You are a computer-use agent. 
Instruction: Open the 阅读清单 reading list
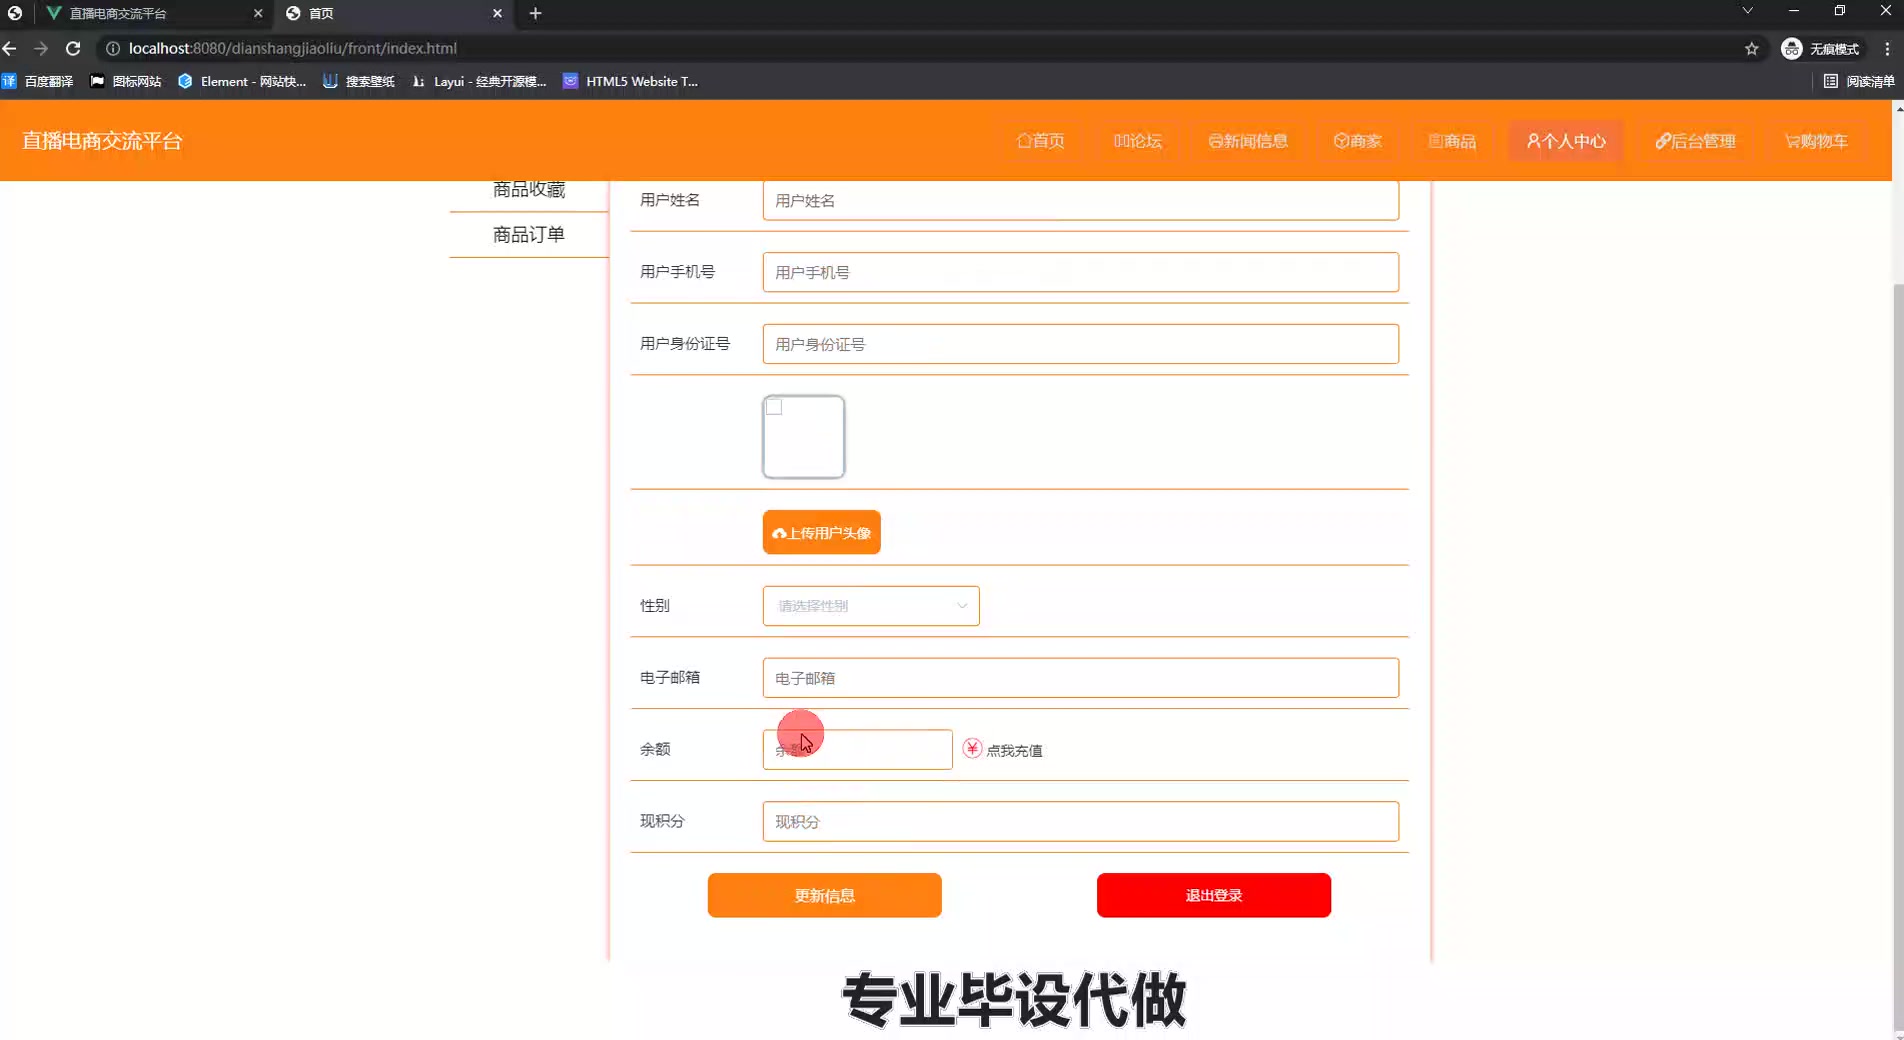pos(1859,81)
